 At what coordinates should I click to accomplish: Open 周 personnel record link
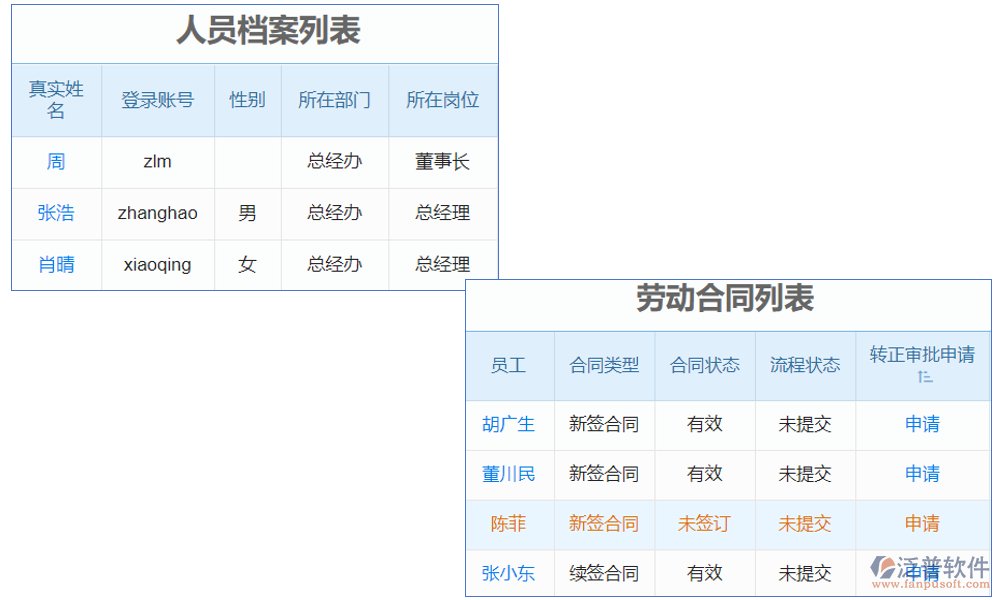[56, 162]
